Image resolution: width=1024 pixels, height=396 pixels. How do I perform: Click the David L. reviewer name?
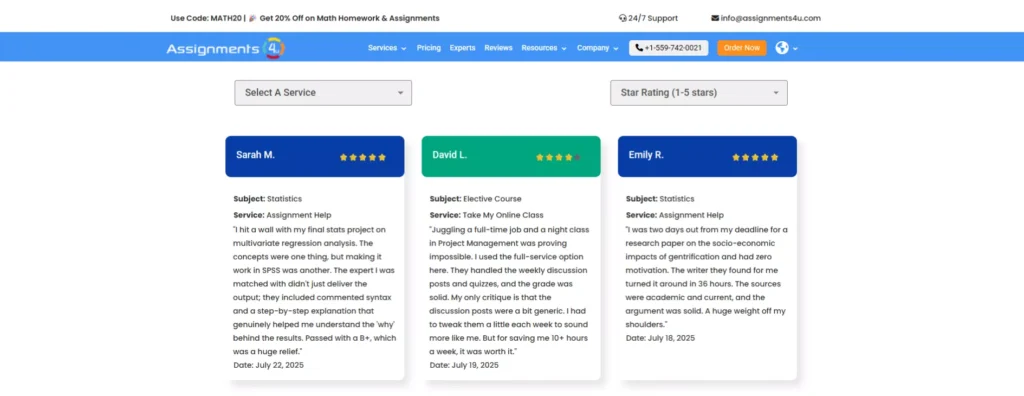[x=449, y=155]
